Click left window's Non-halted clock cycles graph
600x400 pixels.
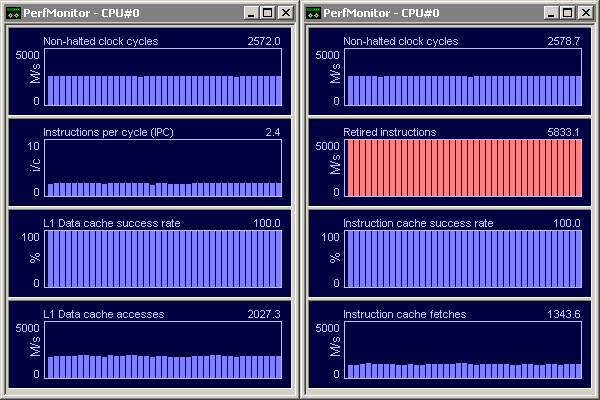coord(163,77)
